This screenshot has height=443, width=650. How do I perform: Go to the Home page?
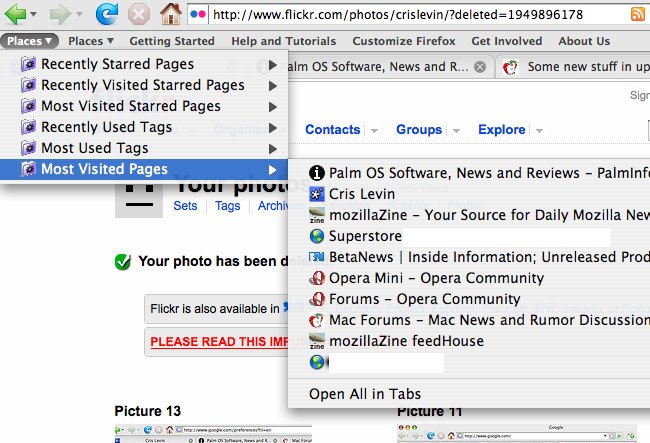point(171,14)
